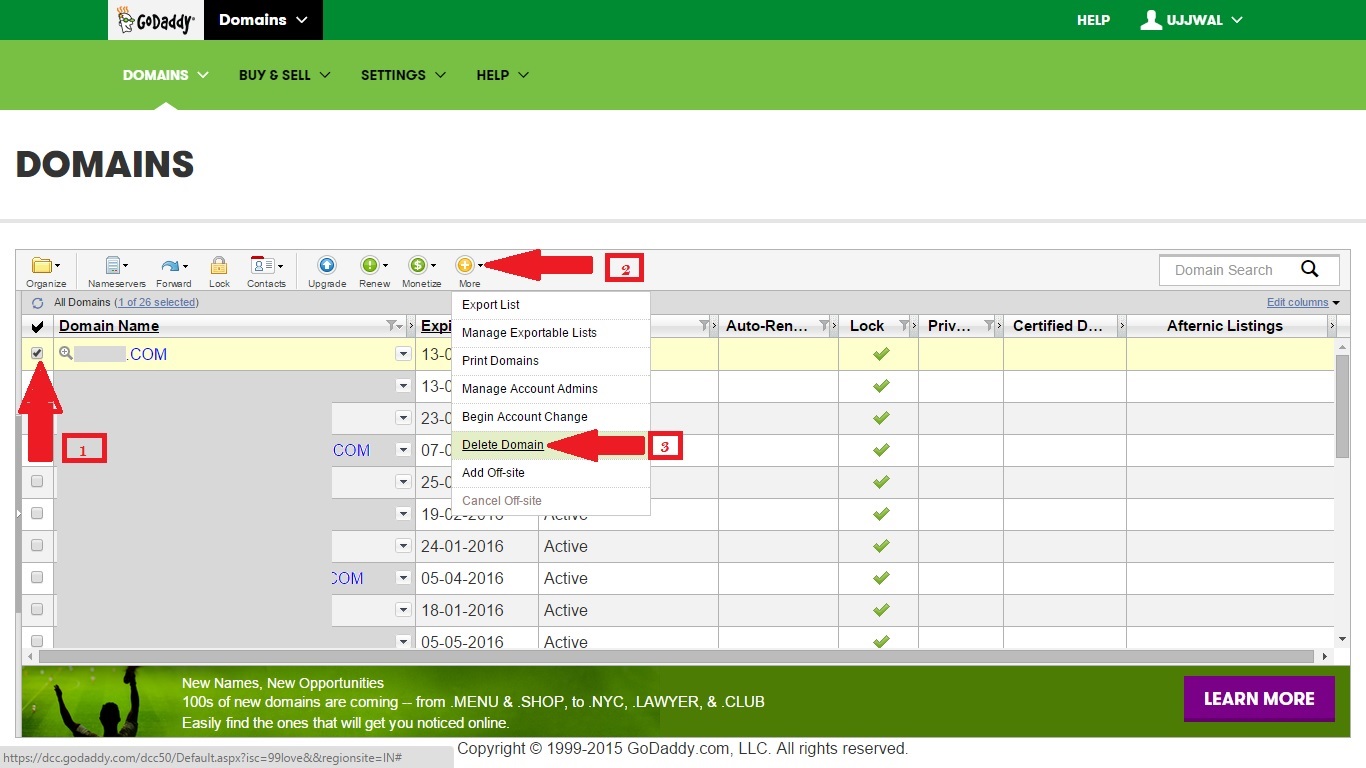Check the checkbox in the 25-0 expiry row
Viewport: 1366px width, 768px height.
[x=37, y=481]
